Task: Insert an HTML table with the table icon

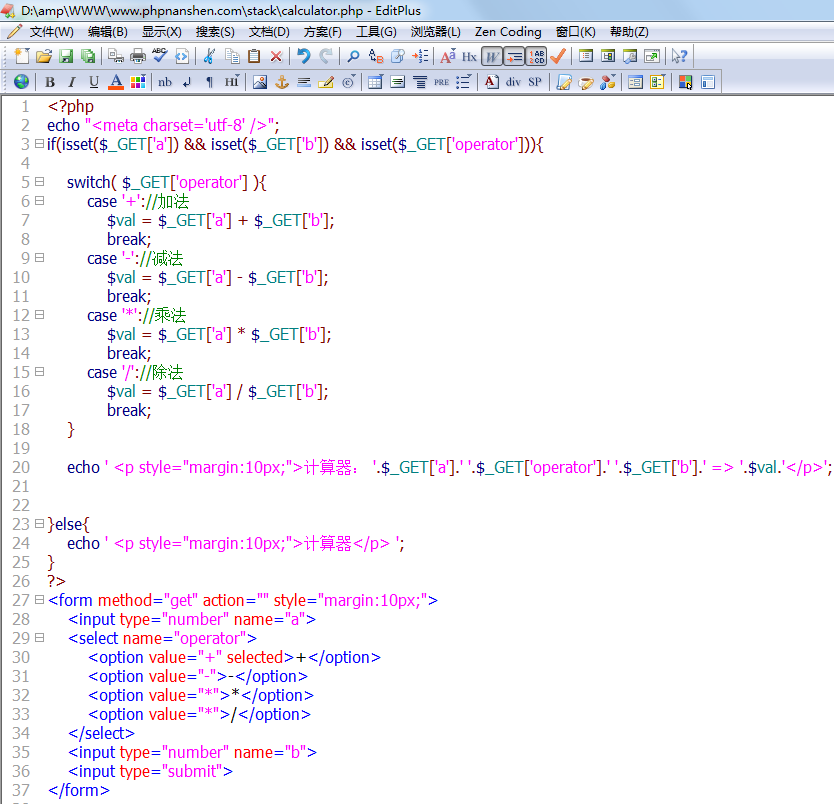Action: coord(375,82)
